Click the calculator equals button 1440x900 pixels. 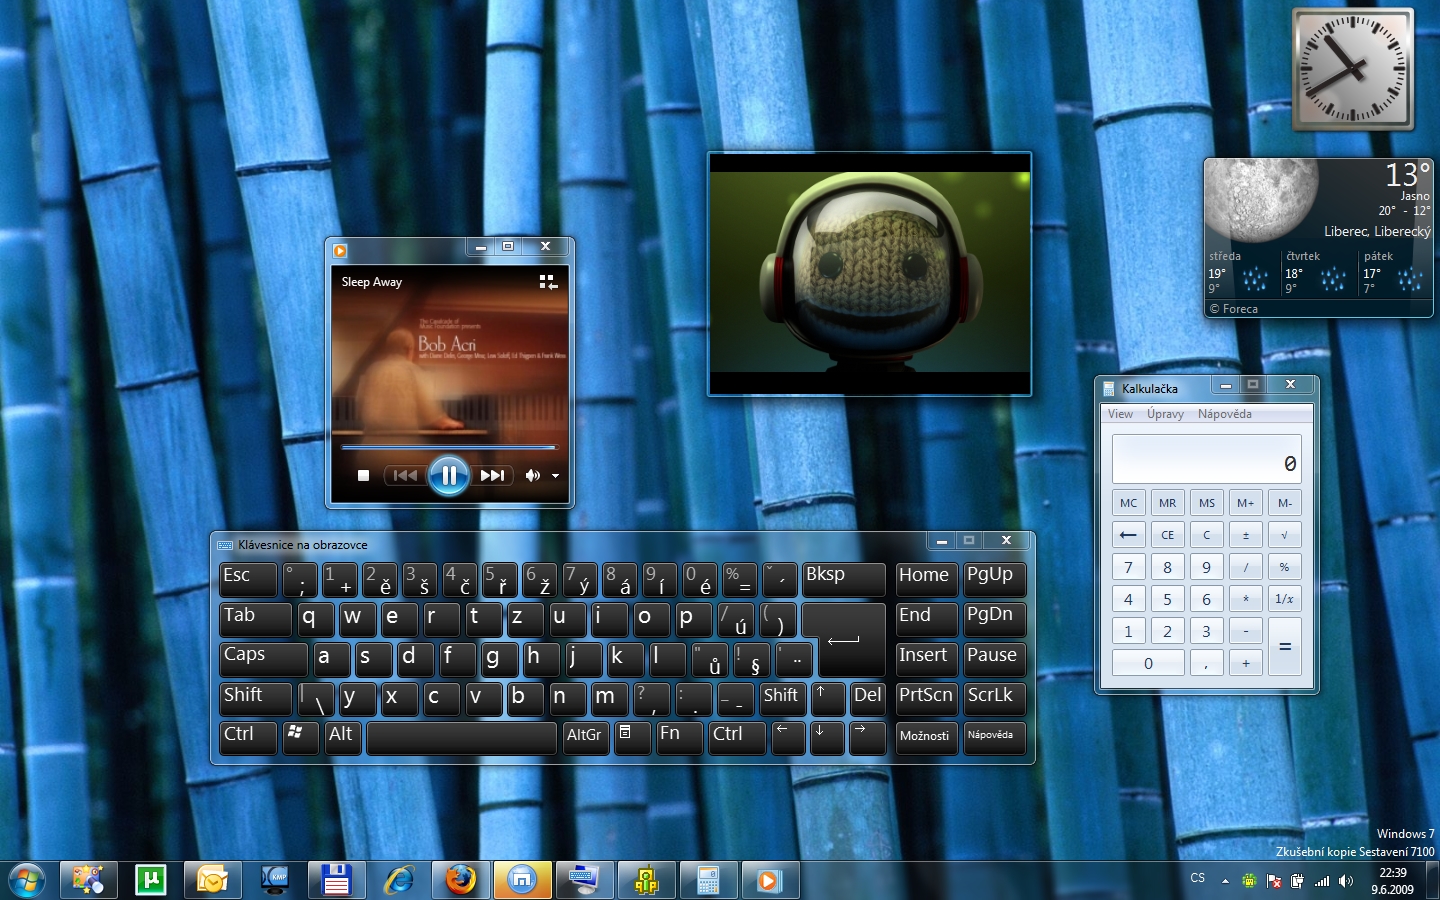tap(1285, 647)
